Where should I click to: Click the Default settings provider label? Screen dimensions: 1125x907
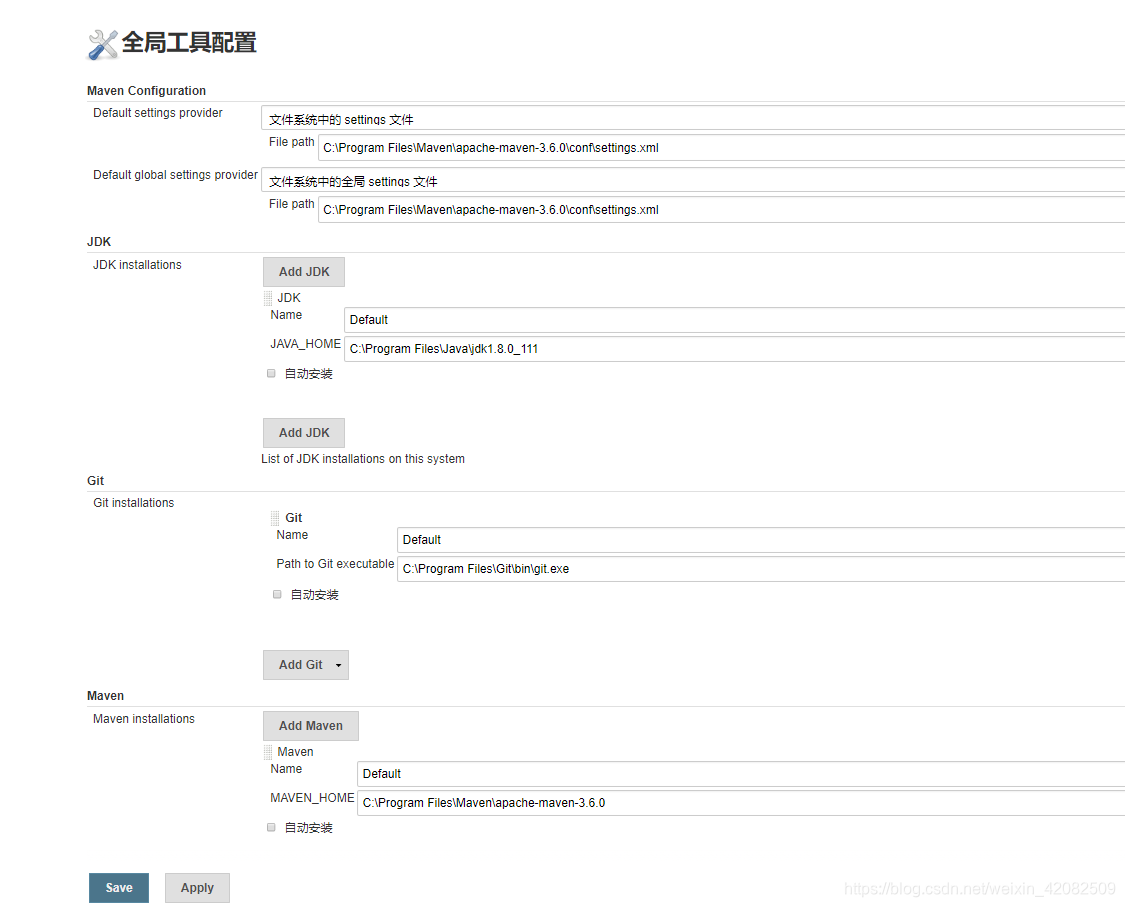pyautogui.click(x=158, y=113)
